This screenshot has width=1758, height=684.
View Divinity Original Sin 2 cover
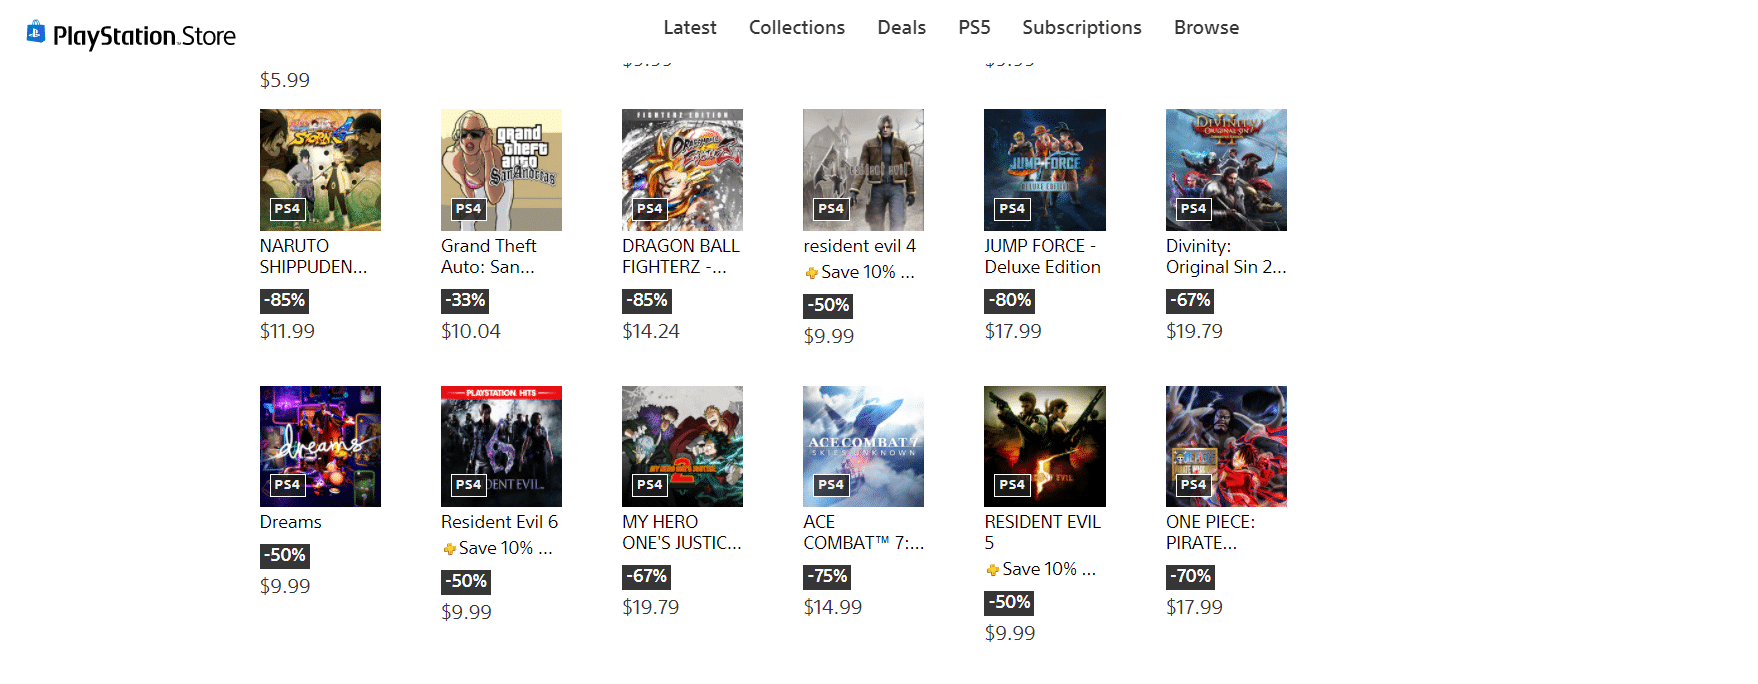coord(1226,170)
